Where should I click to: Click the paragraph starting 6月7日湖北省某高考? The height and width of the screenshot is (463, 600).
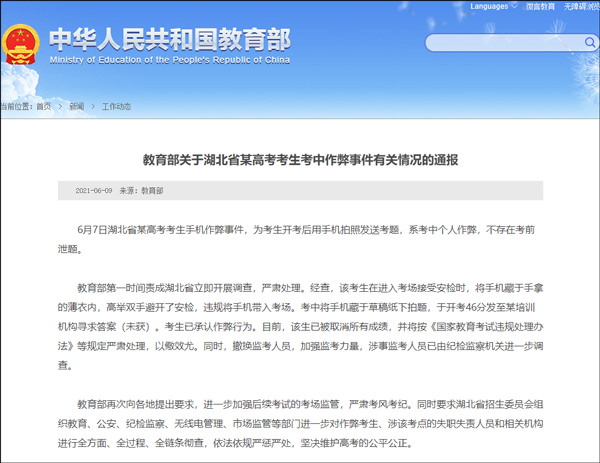point(300,239)
